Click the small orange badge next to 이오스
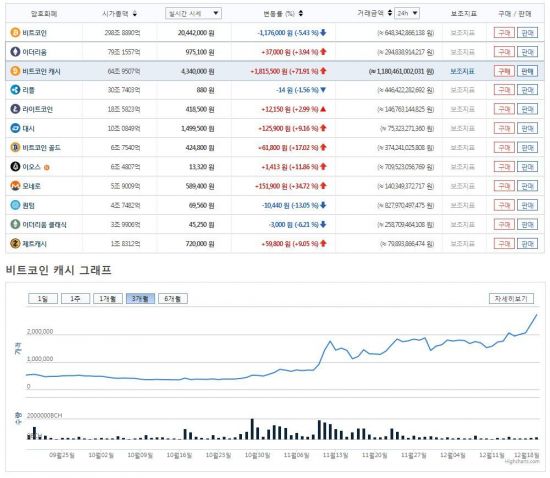Screen dimensions: 550x478 pyautogui.click(x=46, y=167)
